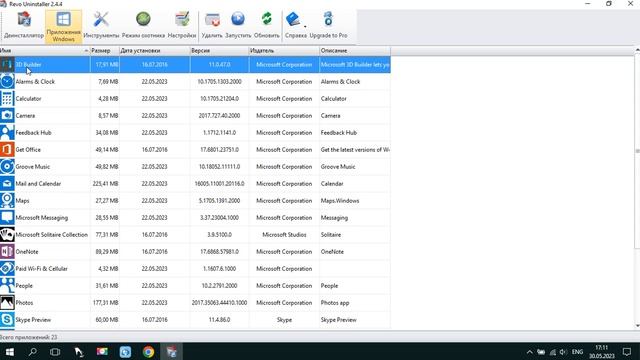Image resolution: width=640 pixels, height=360 pixels.
Task: Select the Microsoft Messaging app icon
Action: pyautogui.click(x=7, y=218)
